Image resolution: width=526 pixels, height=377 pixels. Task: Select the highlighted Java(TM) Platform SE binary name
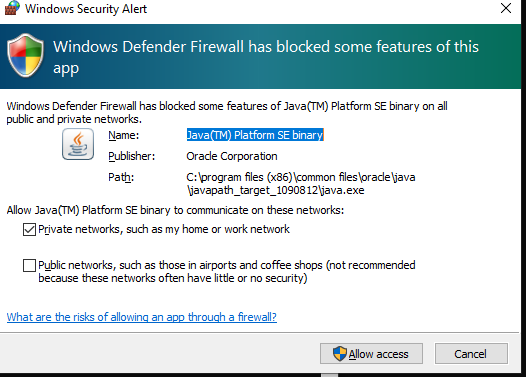click(x=255, y=135)
